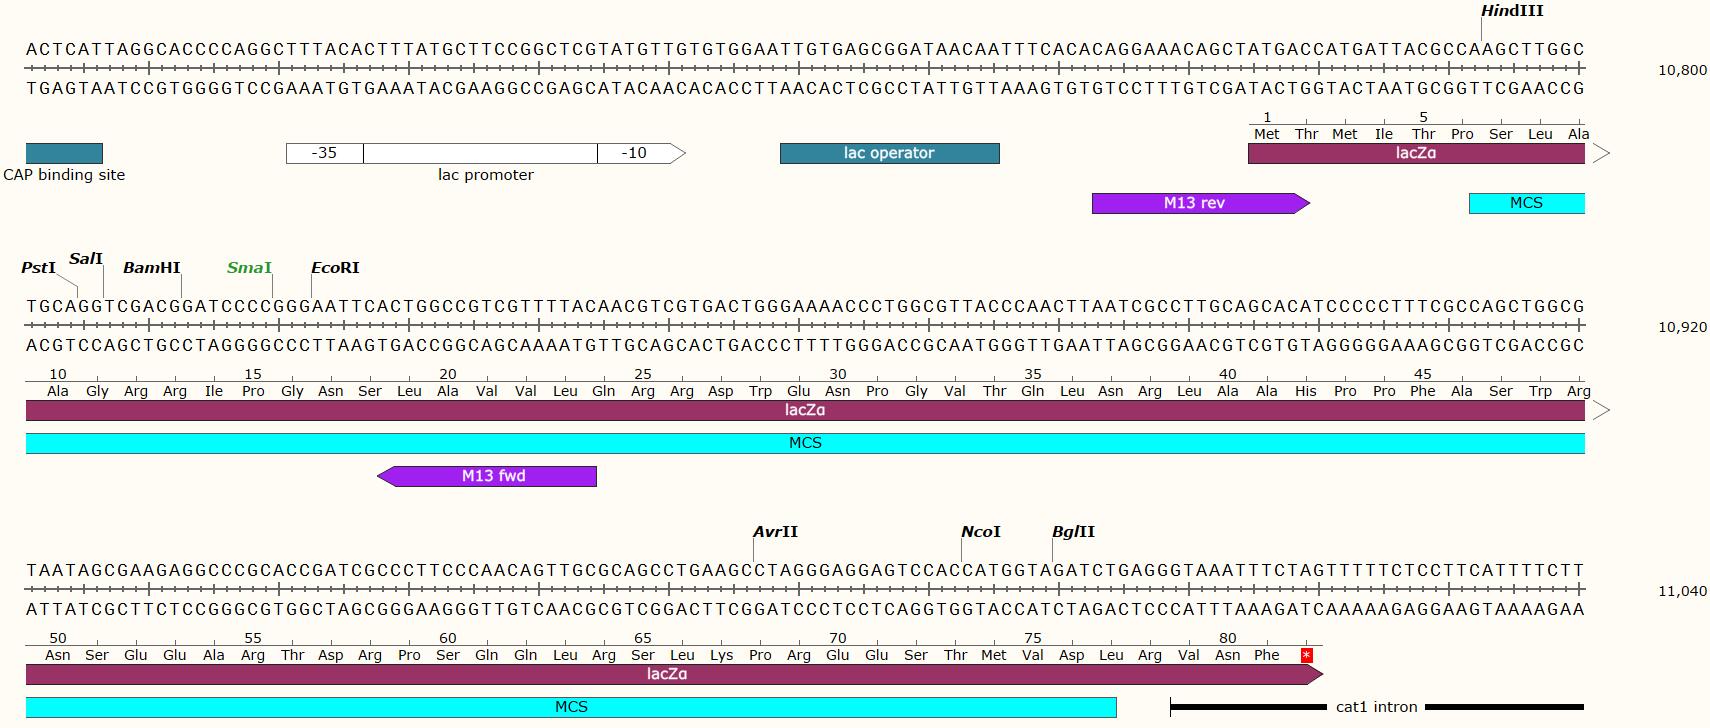Image resolution: width=1710 pixels, height=728 pixels.
Task: Select the lacZα bar ending at stop codon
Action: click(x=667, y=674)
